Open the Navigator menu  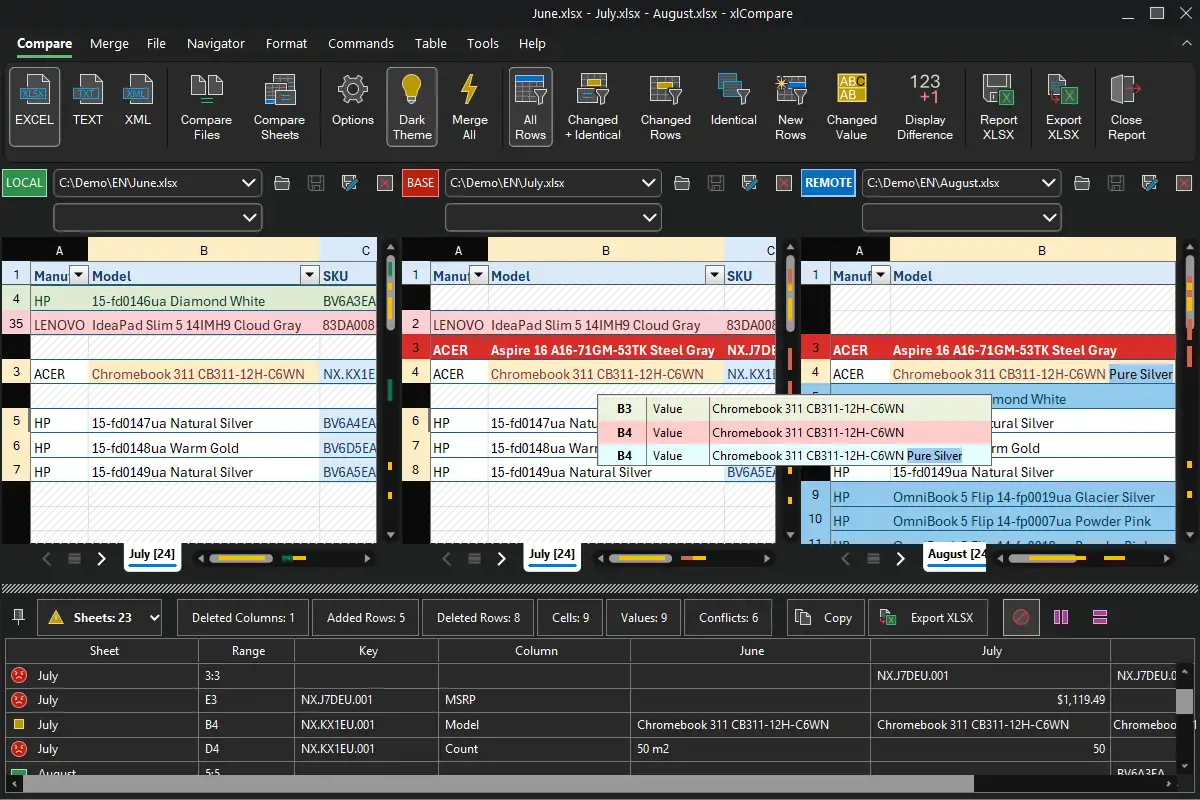[x=215, y=44]
